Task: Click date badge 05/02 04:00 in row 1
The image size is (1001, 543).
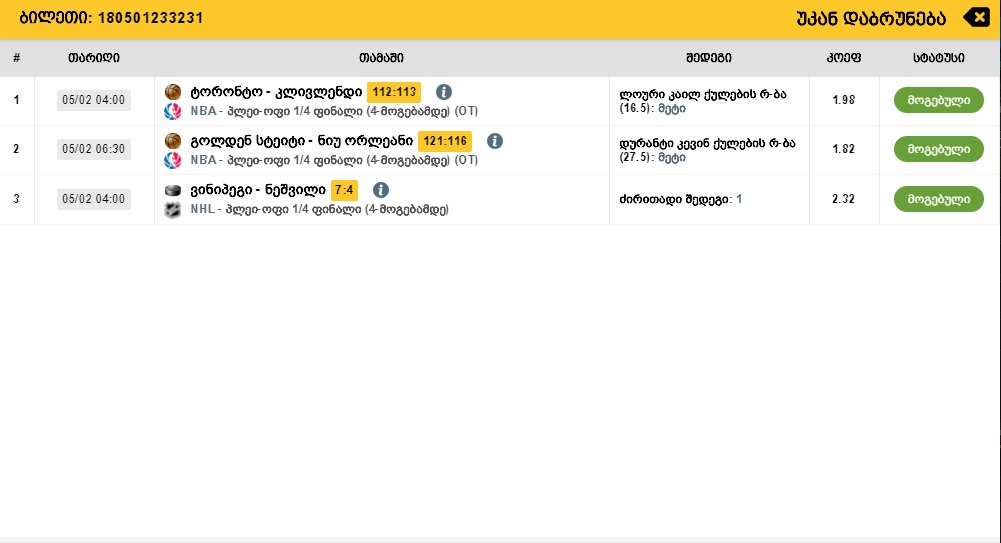Action: [x=94, y=100]
